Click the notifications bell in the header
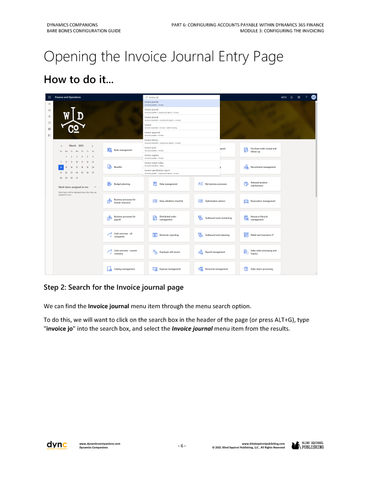The width and height of the screenshot is (371, 480). pyautogui.click(x=291, y=97)
